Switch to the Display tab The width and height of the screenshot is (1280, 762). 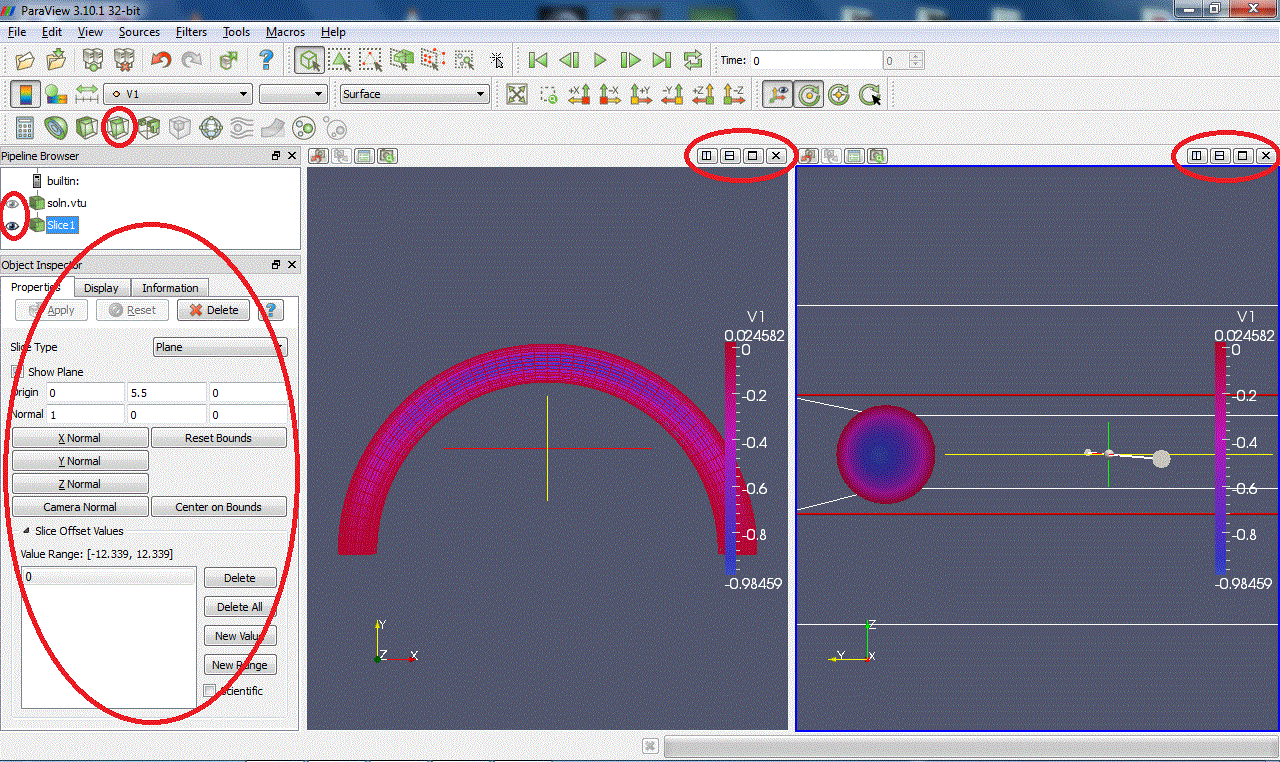101,288
